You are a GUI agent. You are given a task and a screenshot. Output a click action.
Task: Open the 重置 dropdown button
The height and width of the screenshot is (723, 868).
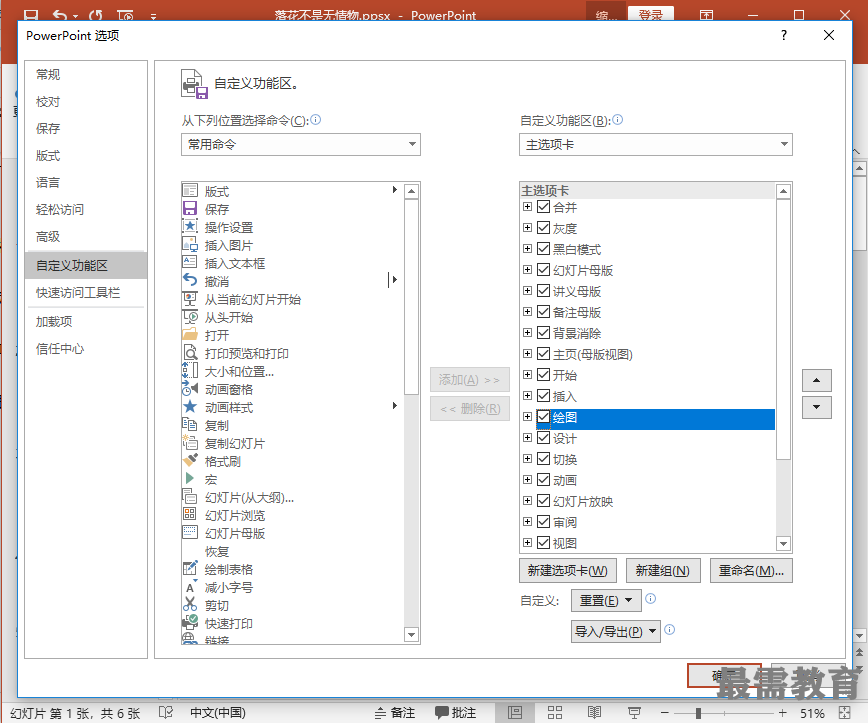tap(606, 600)
